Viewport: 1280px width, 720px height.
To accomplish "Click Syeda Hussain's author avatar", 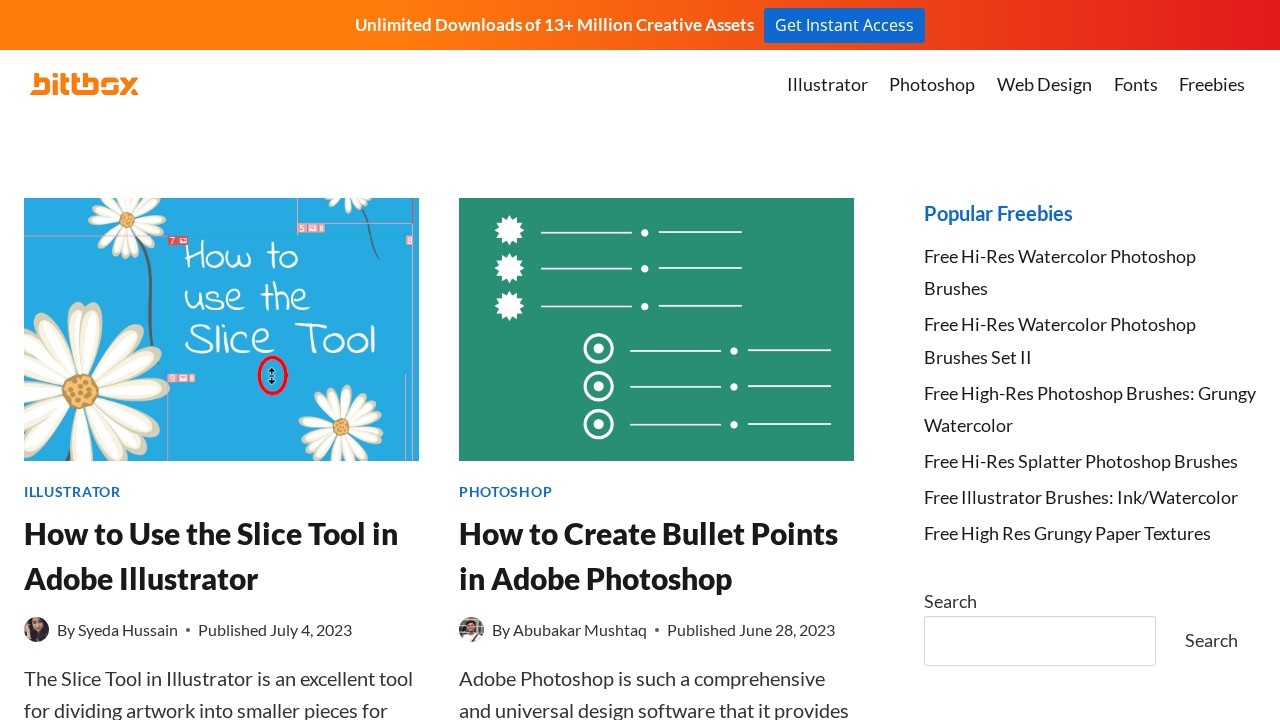I will [x=37, y=630].
